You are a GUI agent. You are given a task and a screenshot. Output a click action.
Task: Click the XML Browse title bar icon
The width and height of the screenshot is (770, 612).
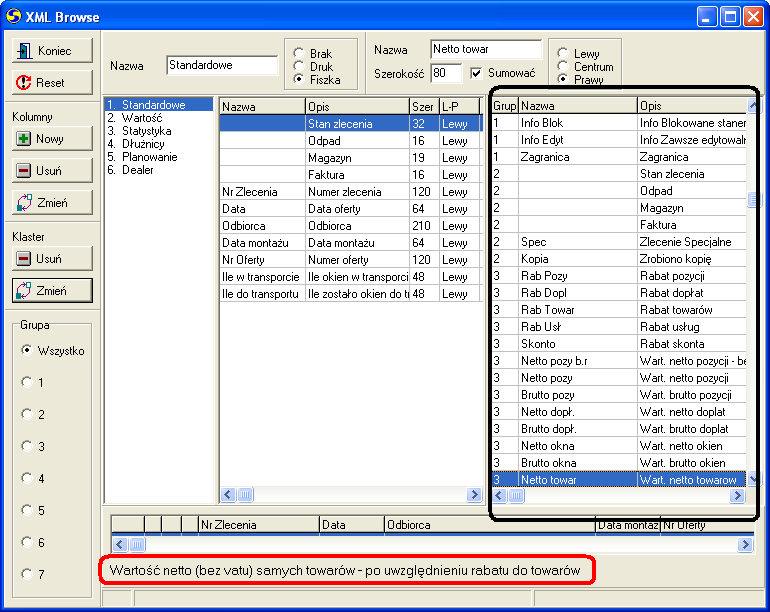tap(13, 16)
